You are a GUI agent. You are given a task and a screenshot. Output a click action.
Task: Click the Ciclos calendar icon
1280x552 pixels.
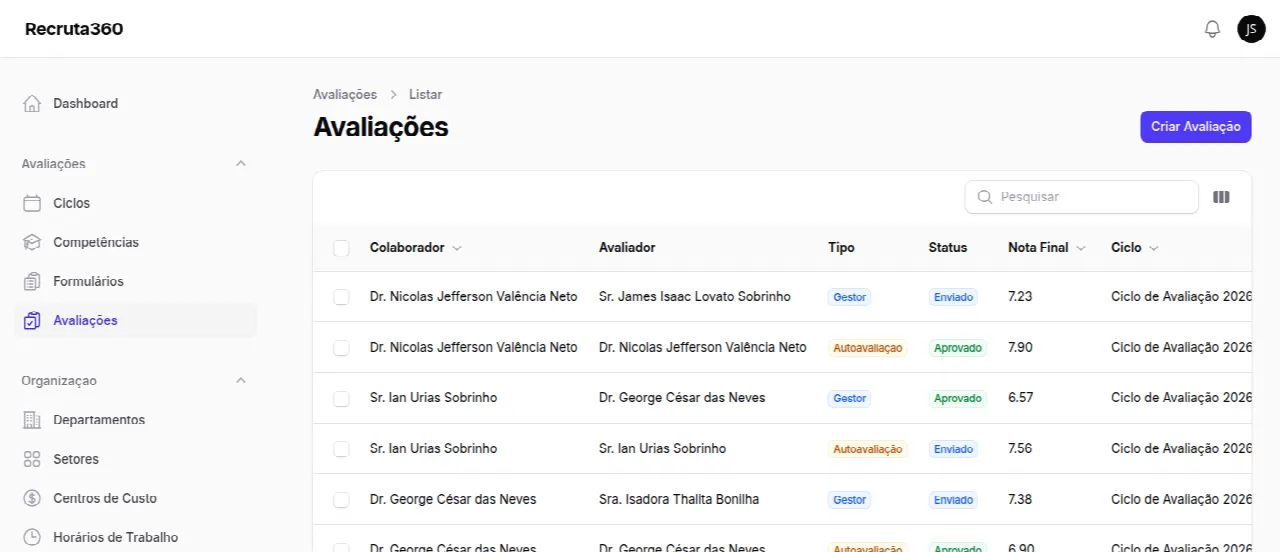coord(32,203)
